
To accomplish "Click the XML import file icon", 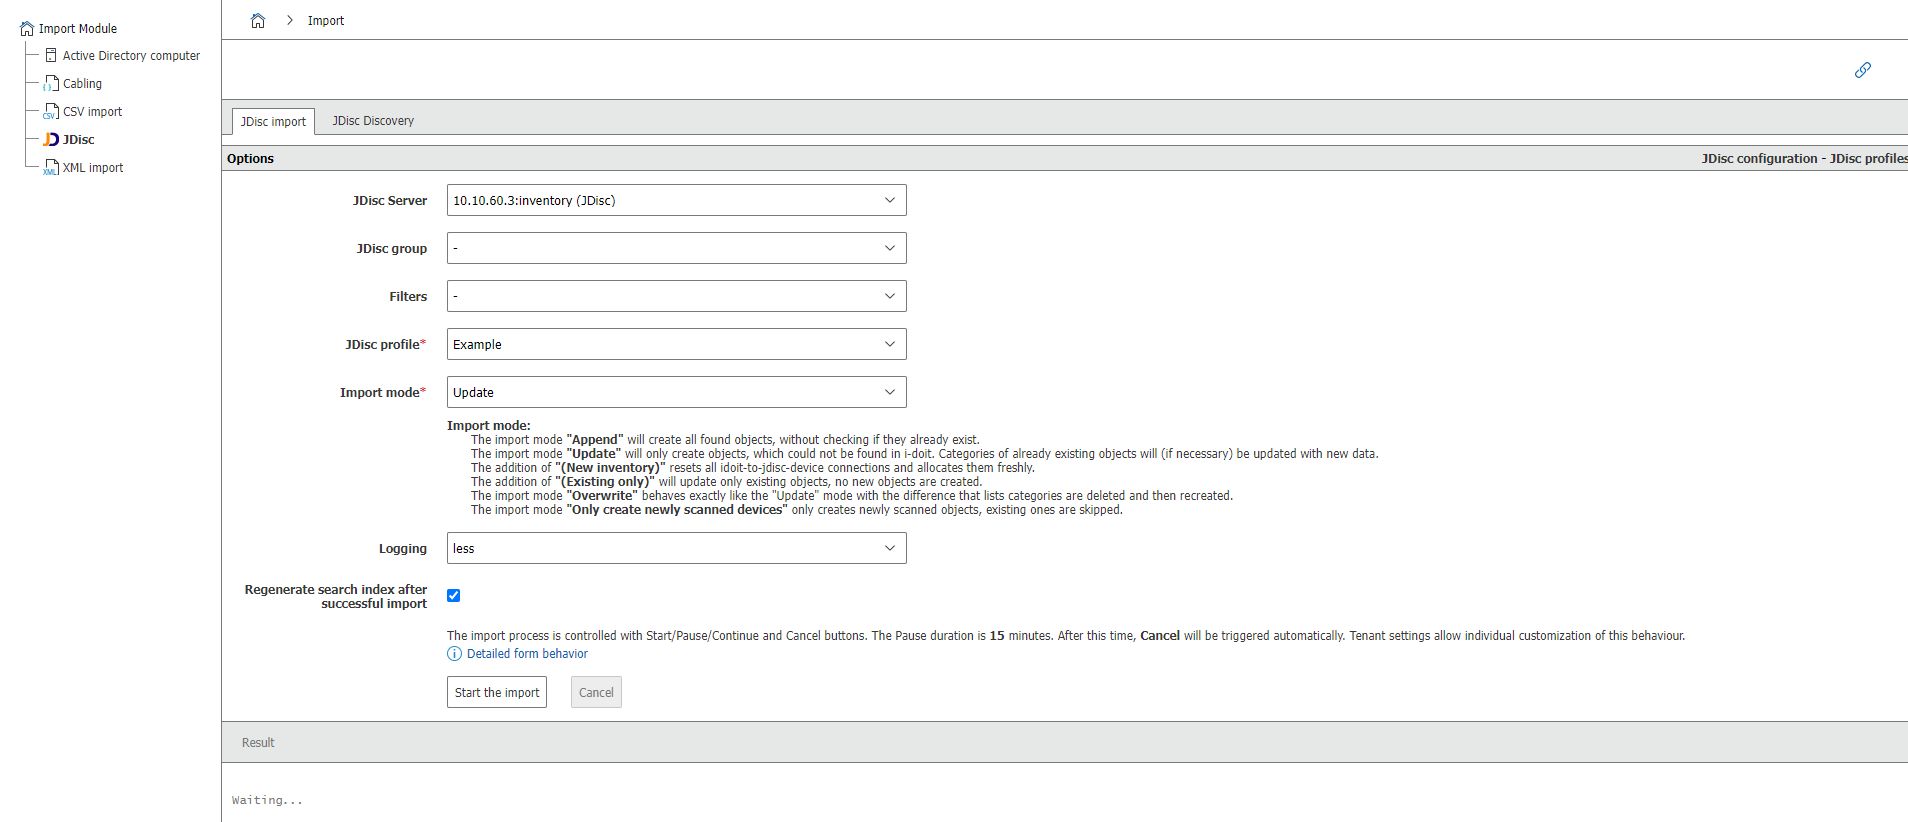I will [51, 167].
